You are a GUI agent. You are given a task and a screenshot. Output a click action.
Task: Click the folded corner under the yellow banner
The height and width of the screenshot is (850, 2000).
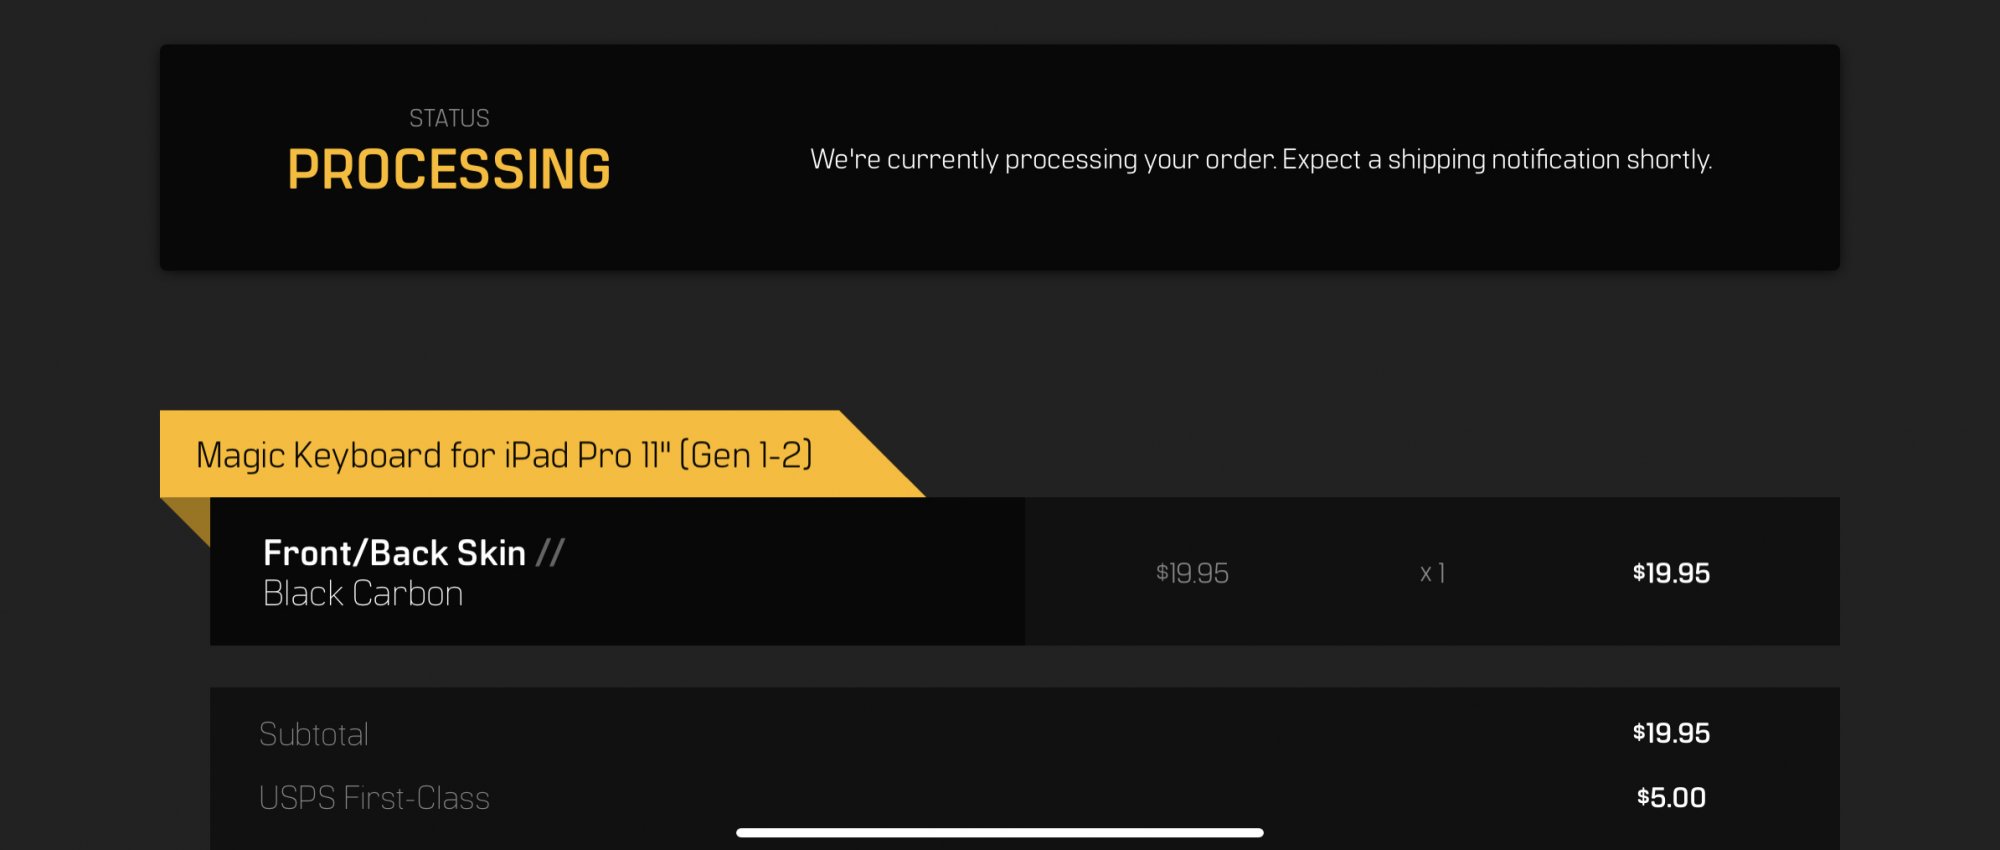pyautogui.click(x=191, y=516)
